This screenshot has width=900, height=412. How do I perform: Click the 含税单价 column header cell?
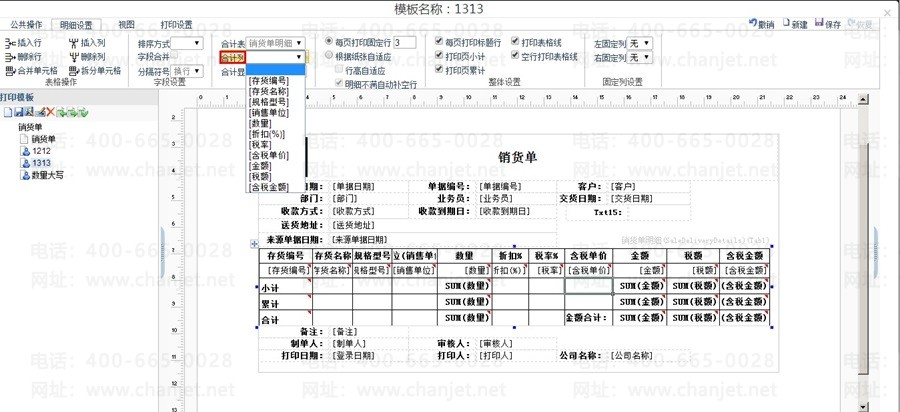[x=588, y=256]
